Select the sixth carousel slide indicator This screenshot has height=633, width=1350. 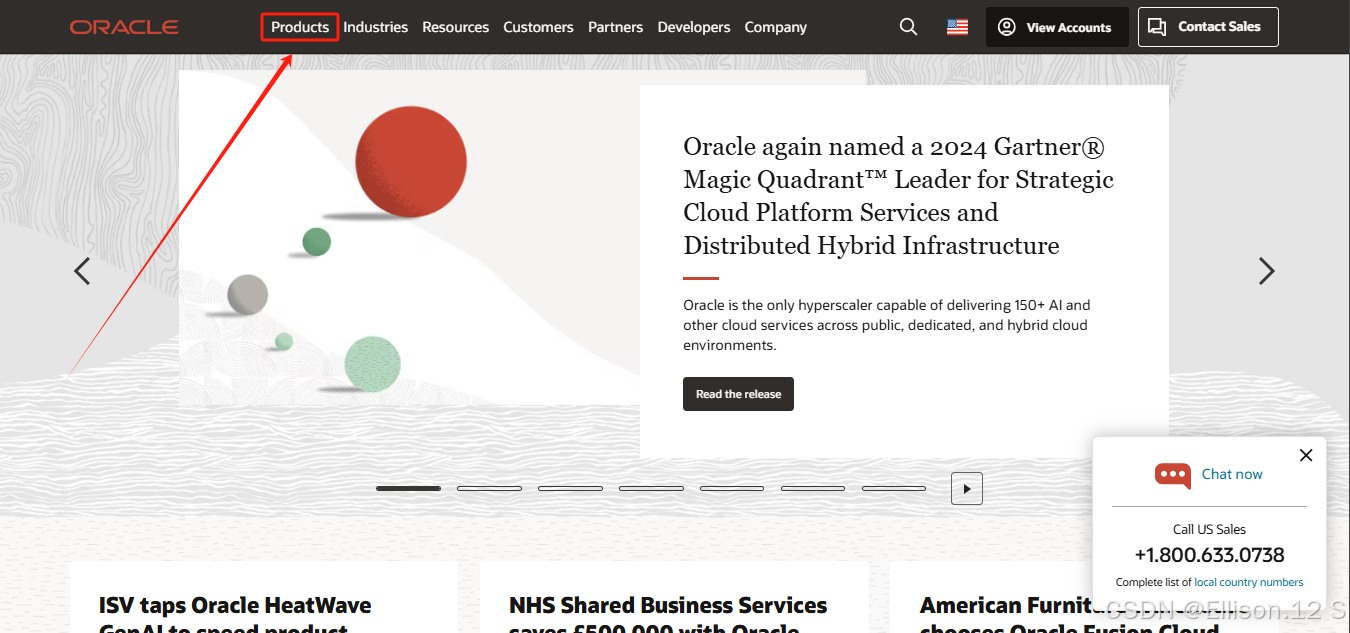coord(813,488)
